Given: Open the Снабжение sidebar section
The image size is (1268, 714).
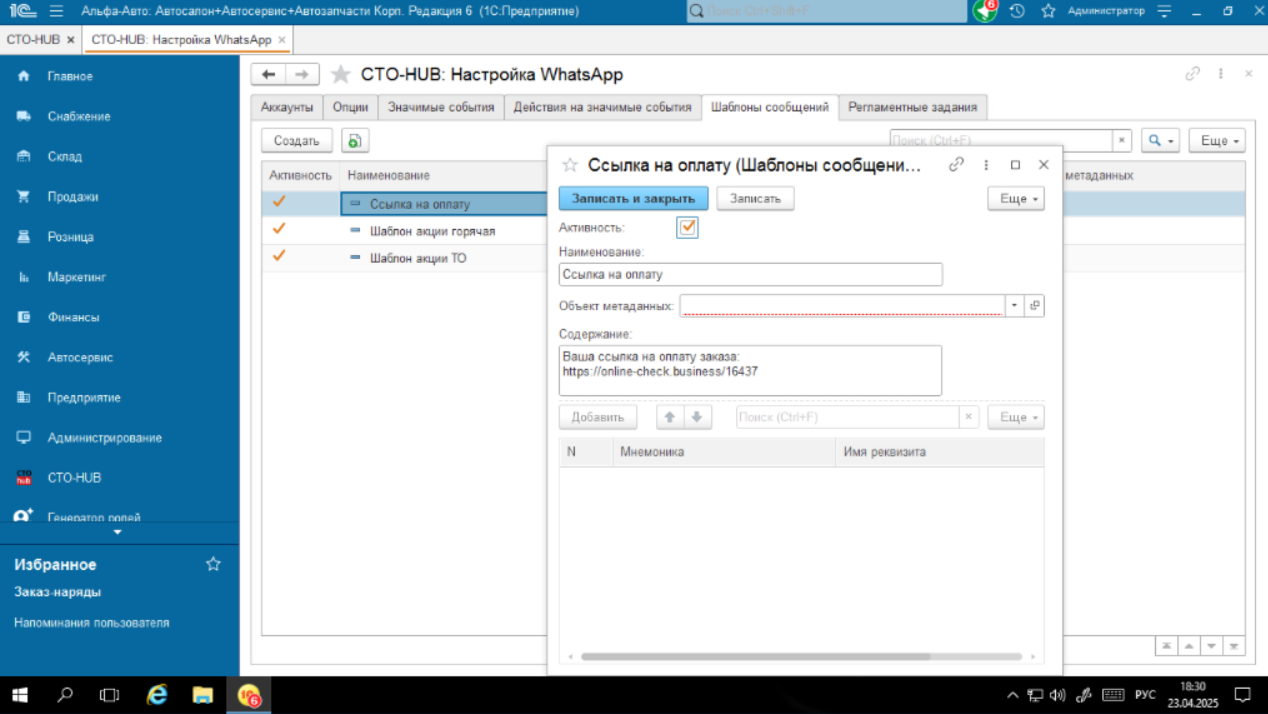Looking at the screenshot, I should tap(78, 116).
